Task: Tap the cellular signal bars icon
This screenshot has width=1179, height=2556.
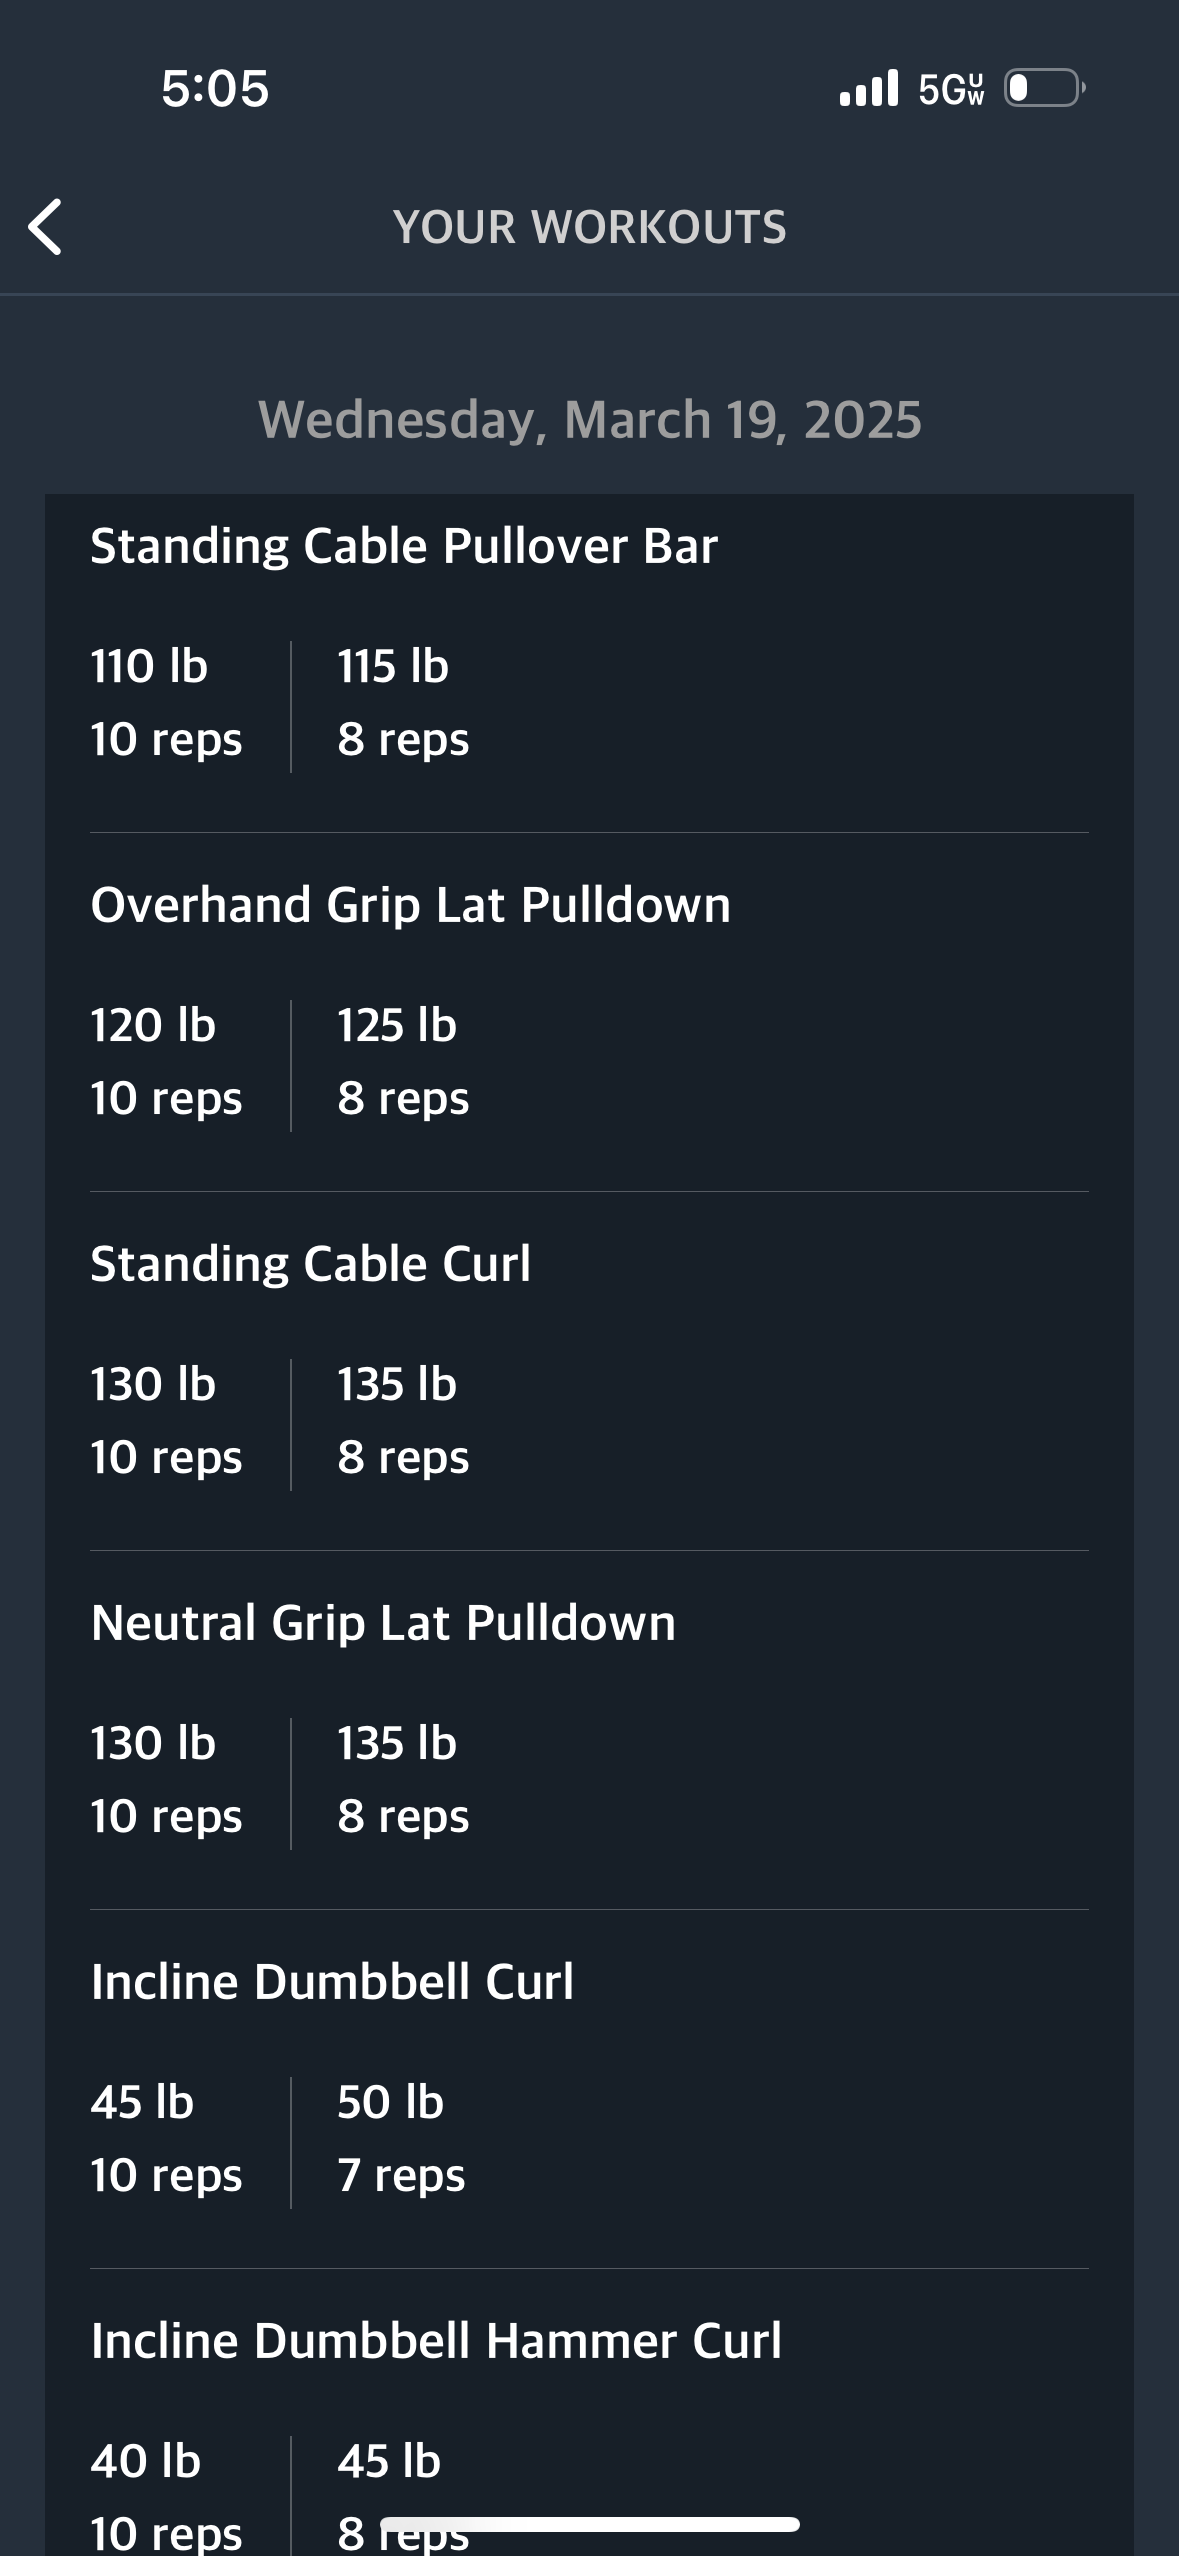Action: (869, 88)
